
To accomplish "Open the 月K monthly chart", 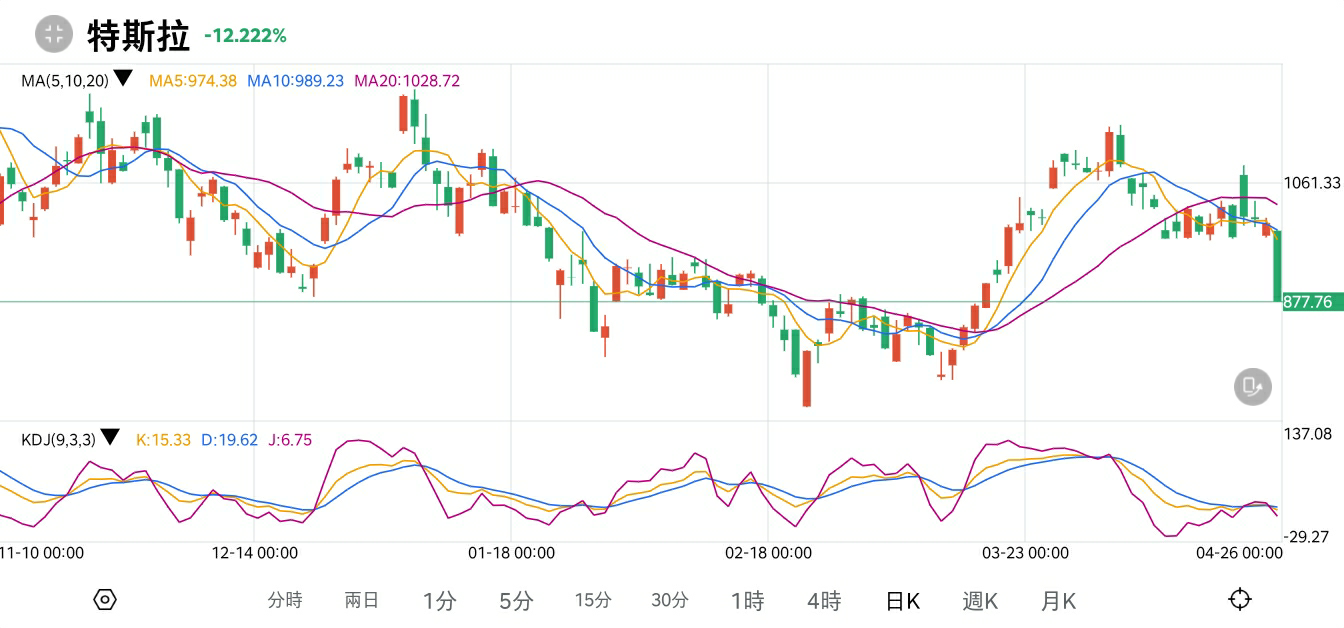I will (1058, 601).
